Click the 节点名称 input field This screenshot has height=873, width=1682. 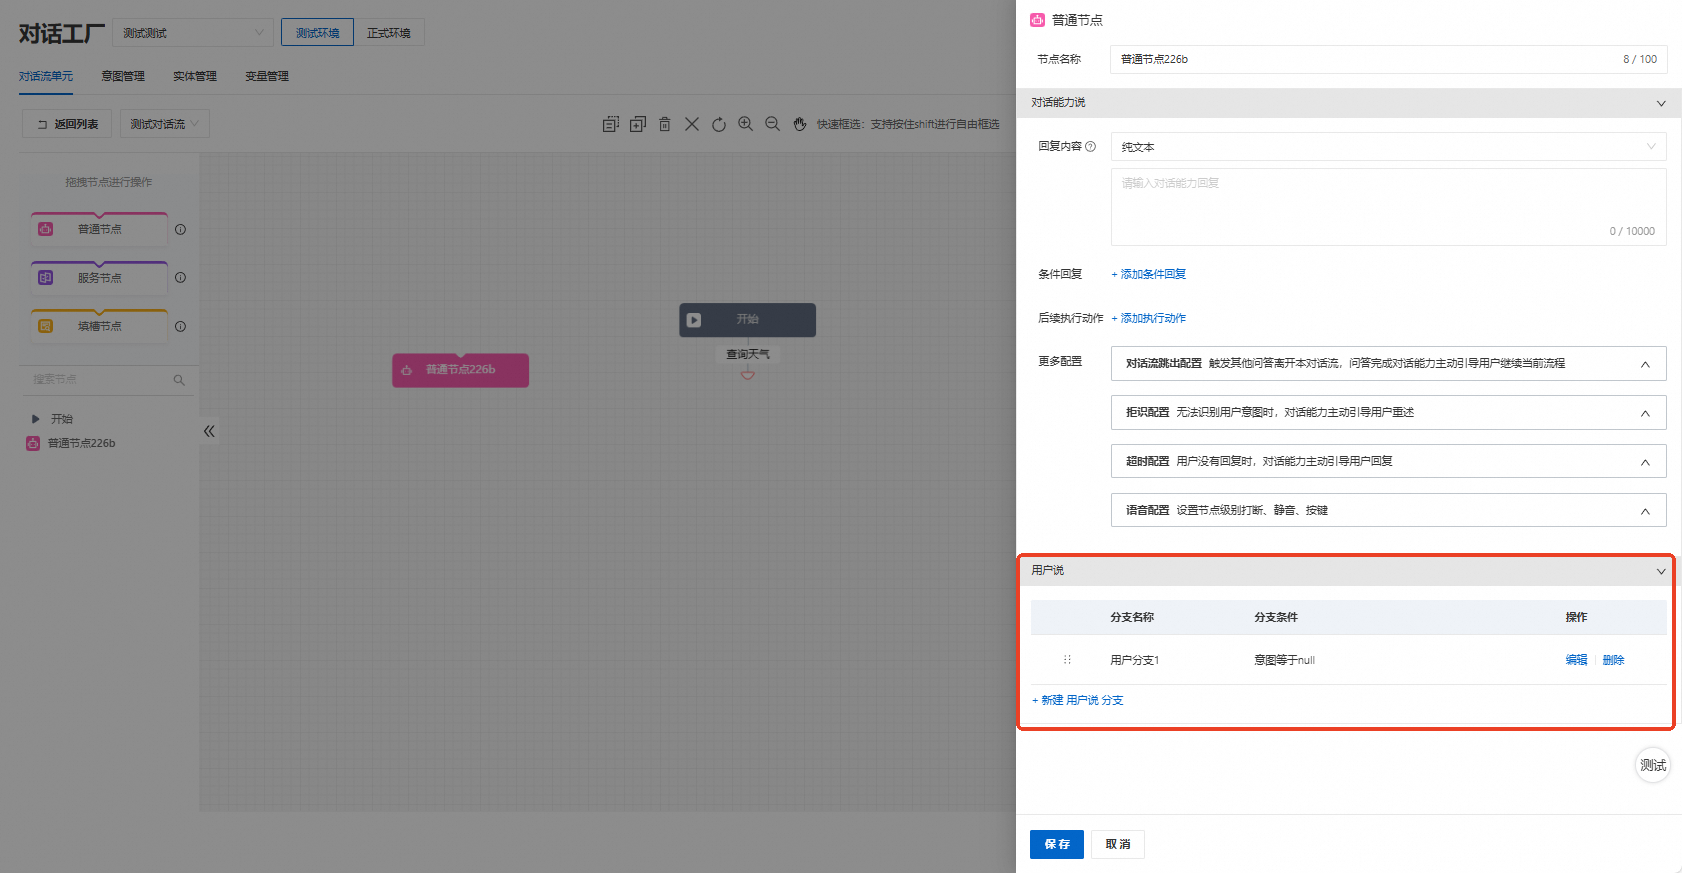pyautogui.click(x=1388, y=59)
